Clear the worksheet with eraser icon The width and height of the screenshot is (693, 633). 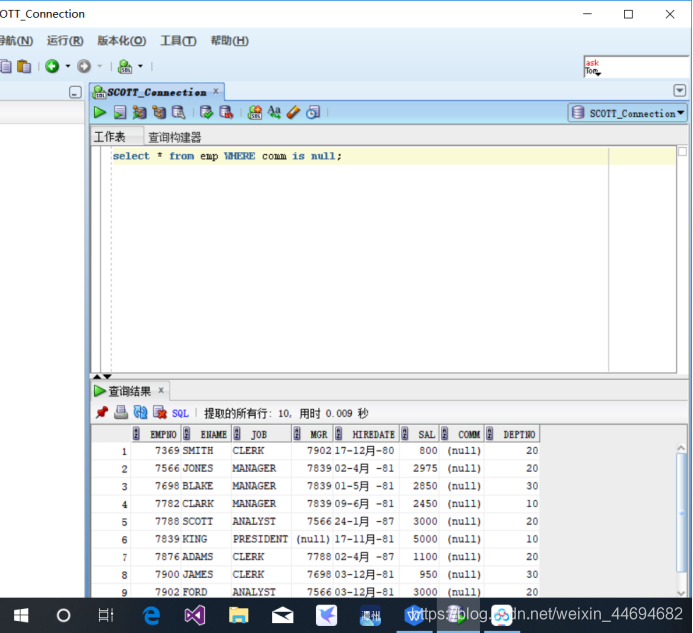[x=293, y=112]
